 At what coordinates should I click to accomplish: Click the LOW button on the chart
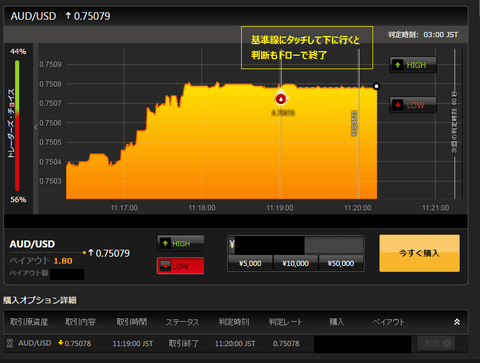coord(413,105)
